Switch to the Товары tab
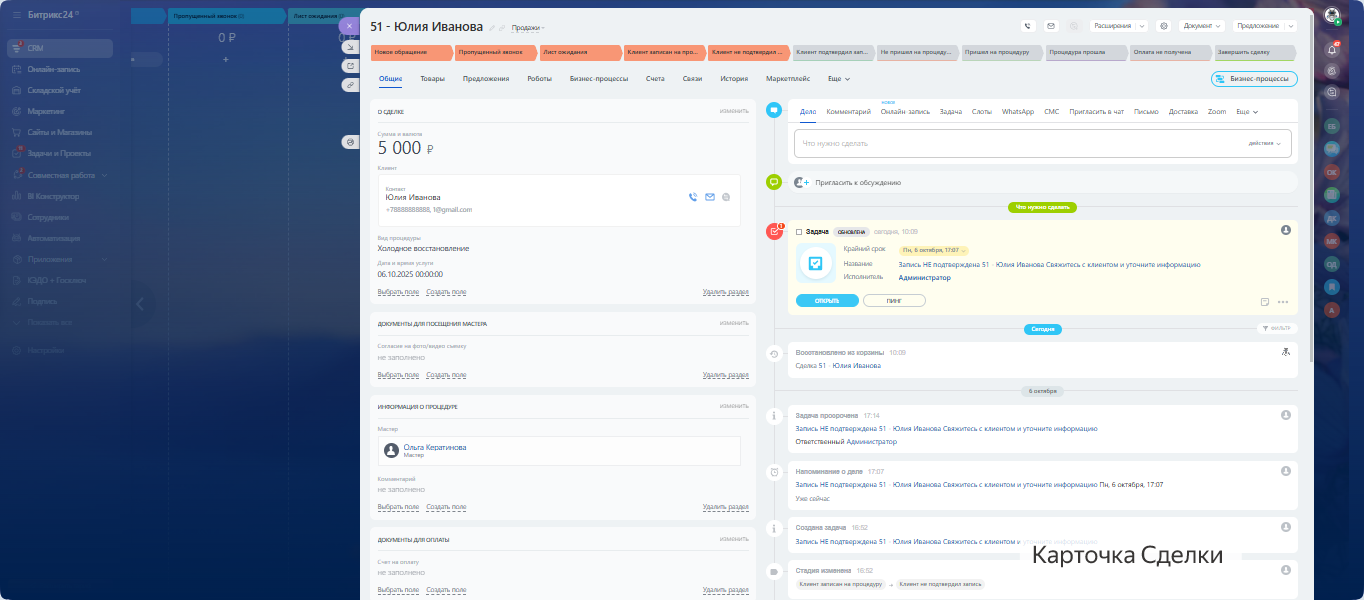This screenshot has height=600, width=1364. click(x=432, y=78)
